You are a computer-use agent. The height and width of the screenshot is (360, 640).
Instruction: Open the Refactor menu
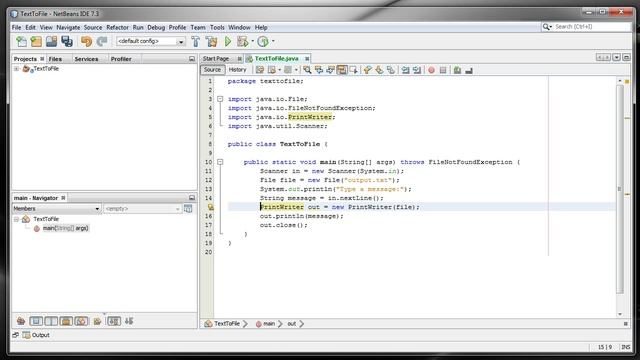coord(117,27)
